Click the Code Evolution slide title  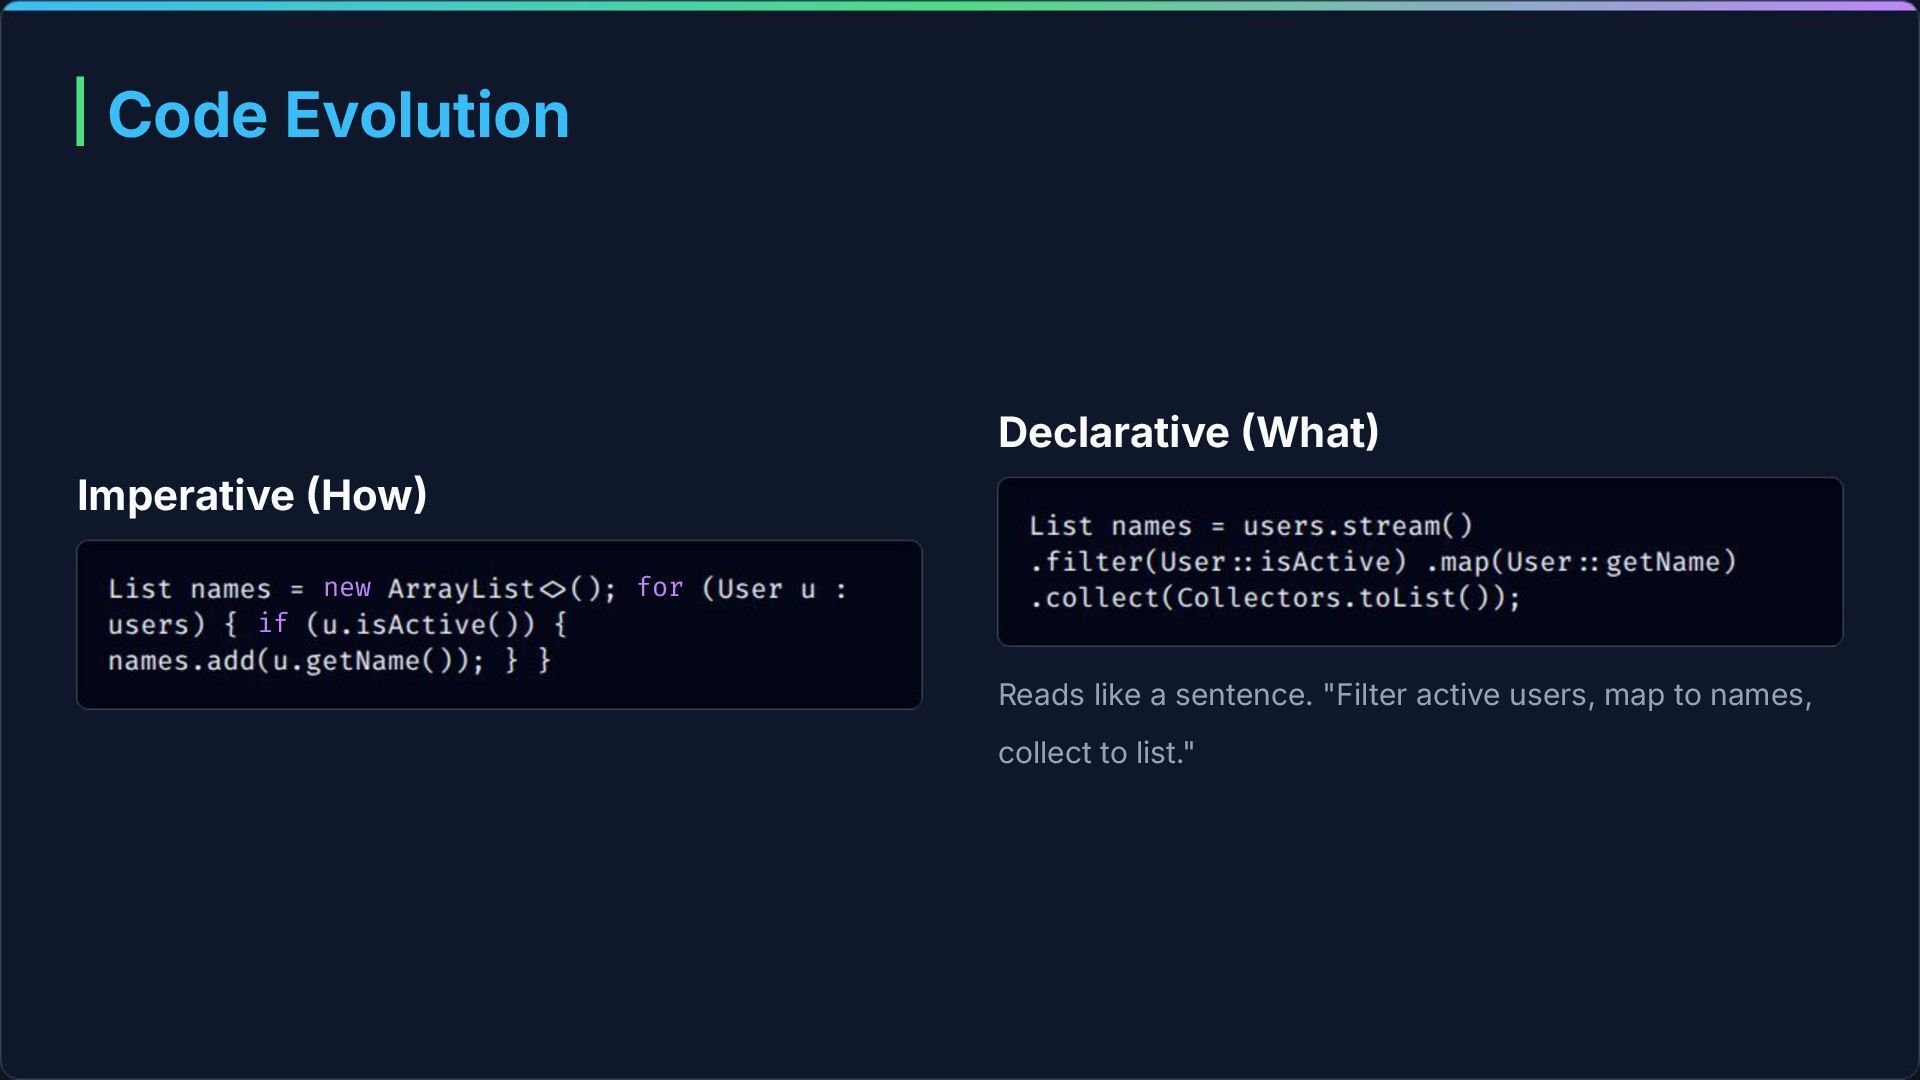click(338, 114)
